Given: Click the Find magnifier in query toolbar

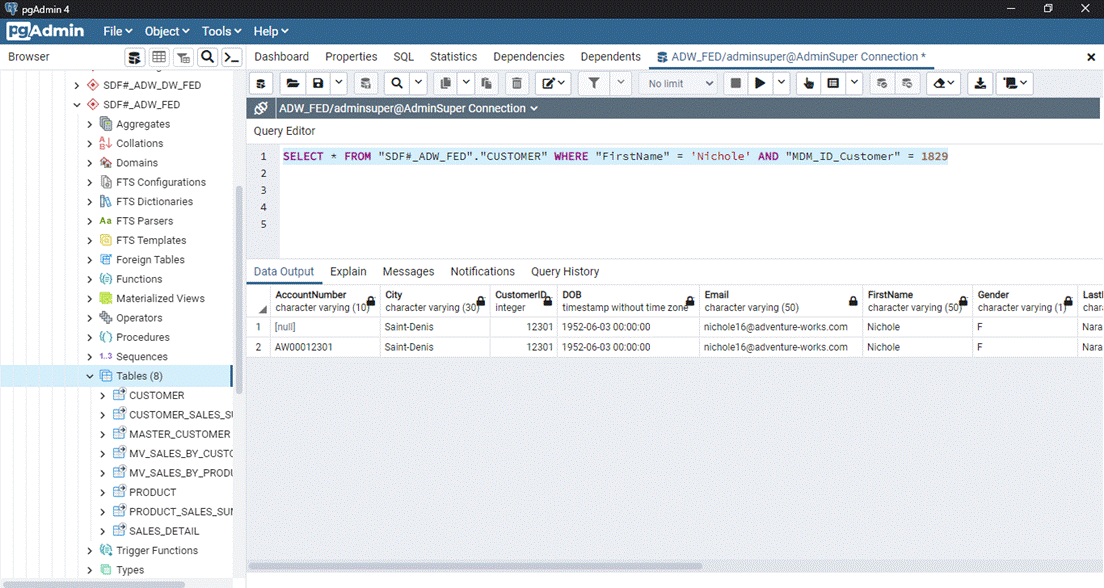Looking at the screenshot, I should (397, 84).
